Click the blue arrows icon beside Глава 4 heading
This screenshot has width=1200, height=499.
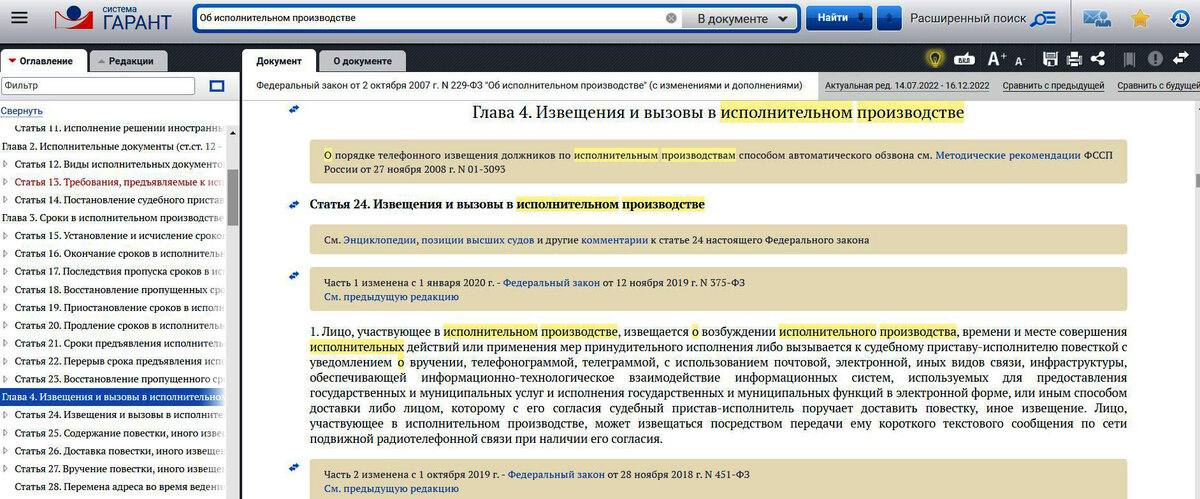point(294,109)
